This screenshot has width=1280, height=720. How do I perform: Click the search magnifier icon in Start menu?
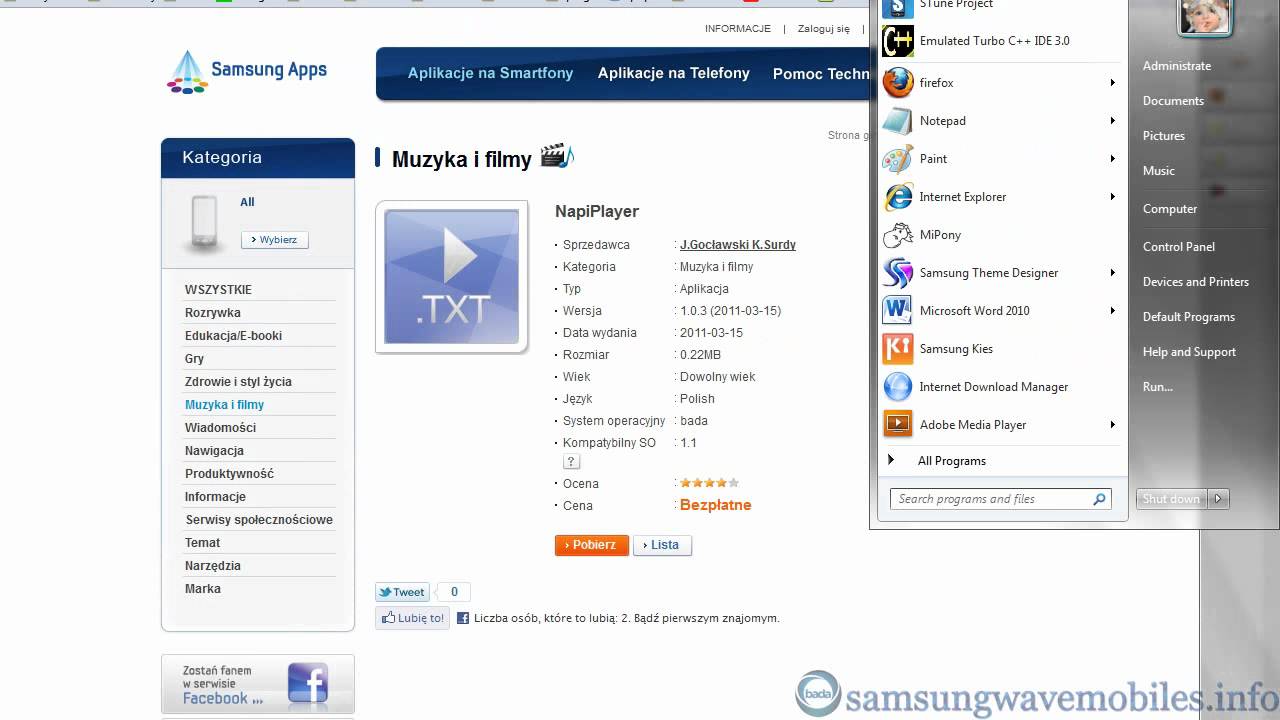1099,499
